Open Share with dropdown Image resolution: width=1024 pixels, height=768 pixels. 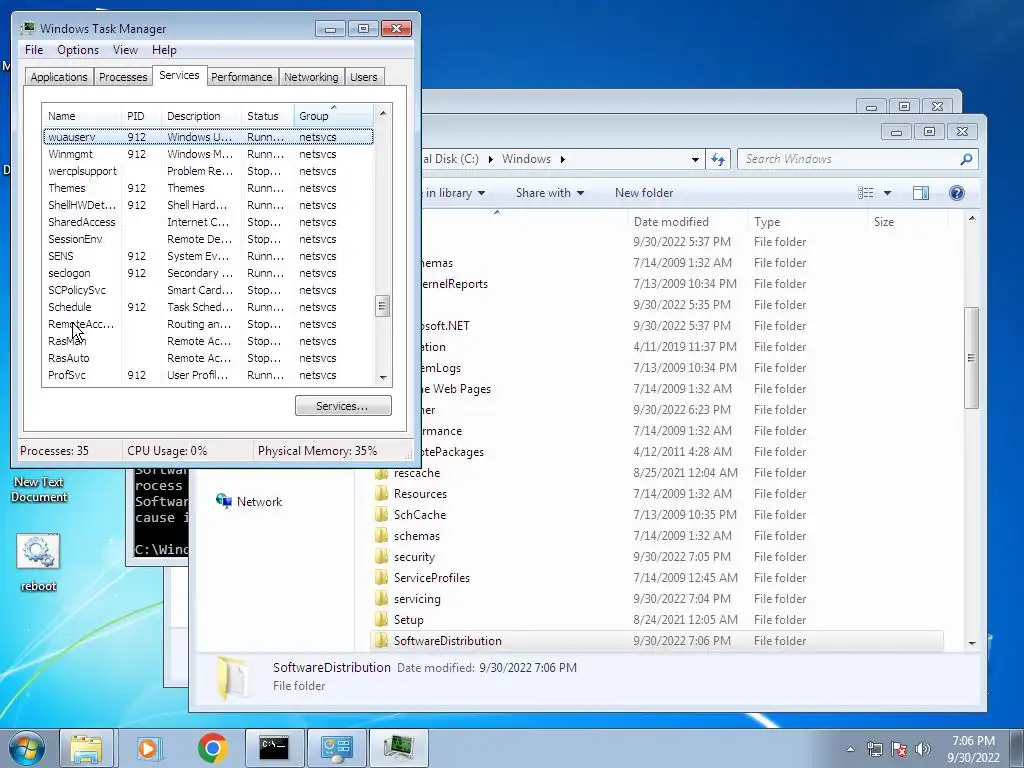tap(550, 193)
